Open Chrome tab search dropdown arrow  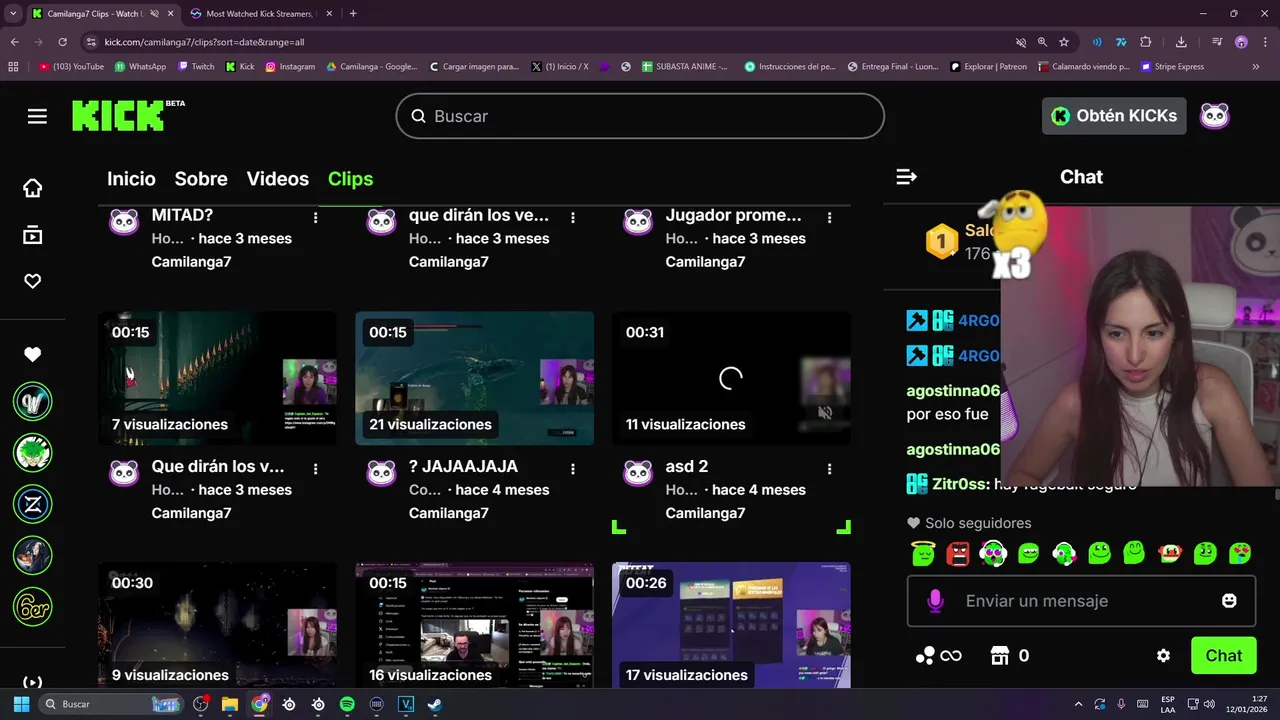tap(13, 13)
